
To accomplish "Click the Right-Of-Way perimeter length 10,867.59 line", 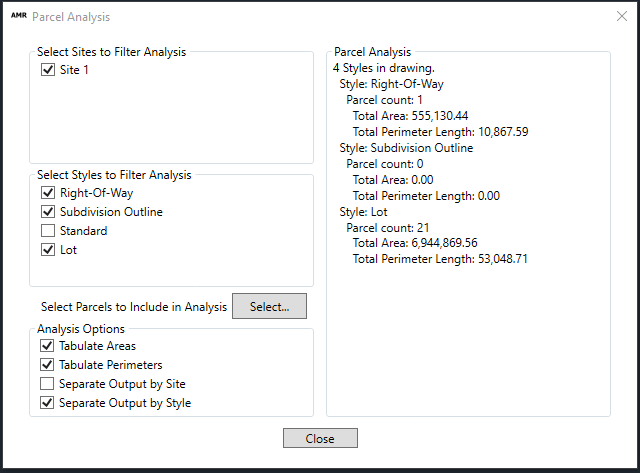I will pos(440,132).
